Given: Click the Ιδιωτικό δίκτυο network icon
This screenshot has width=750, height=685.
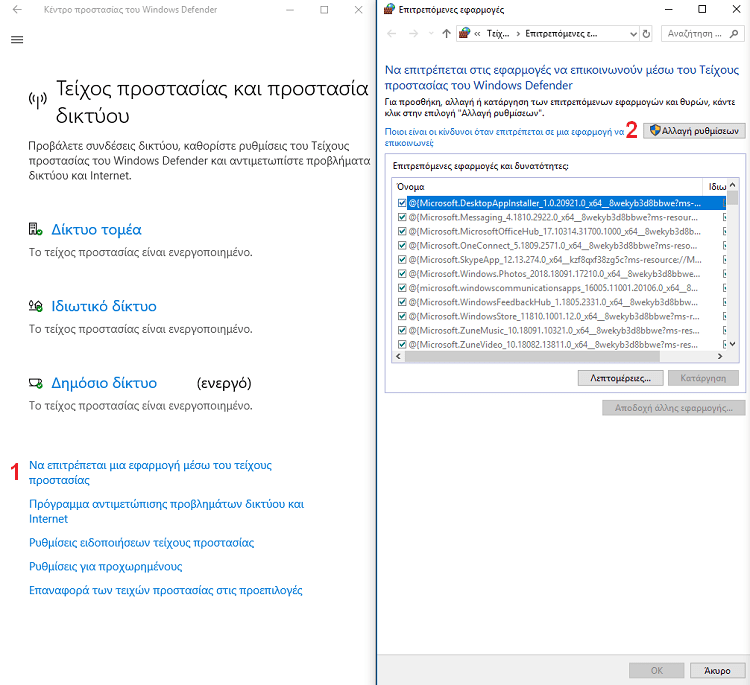Looking at the screenshot, I should (35, 306).
